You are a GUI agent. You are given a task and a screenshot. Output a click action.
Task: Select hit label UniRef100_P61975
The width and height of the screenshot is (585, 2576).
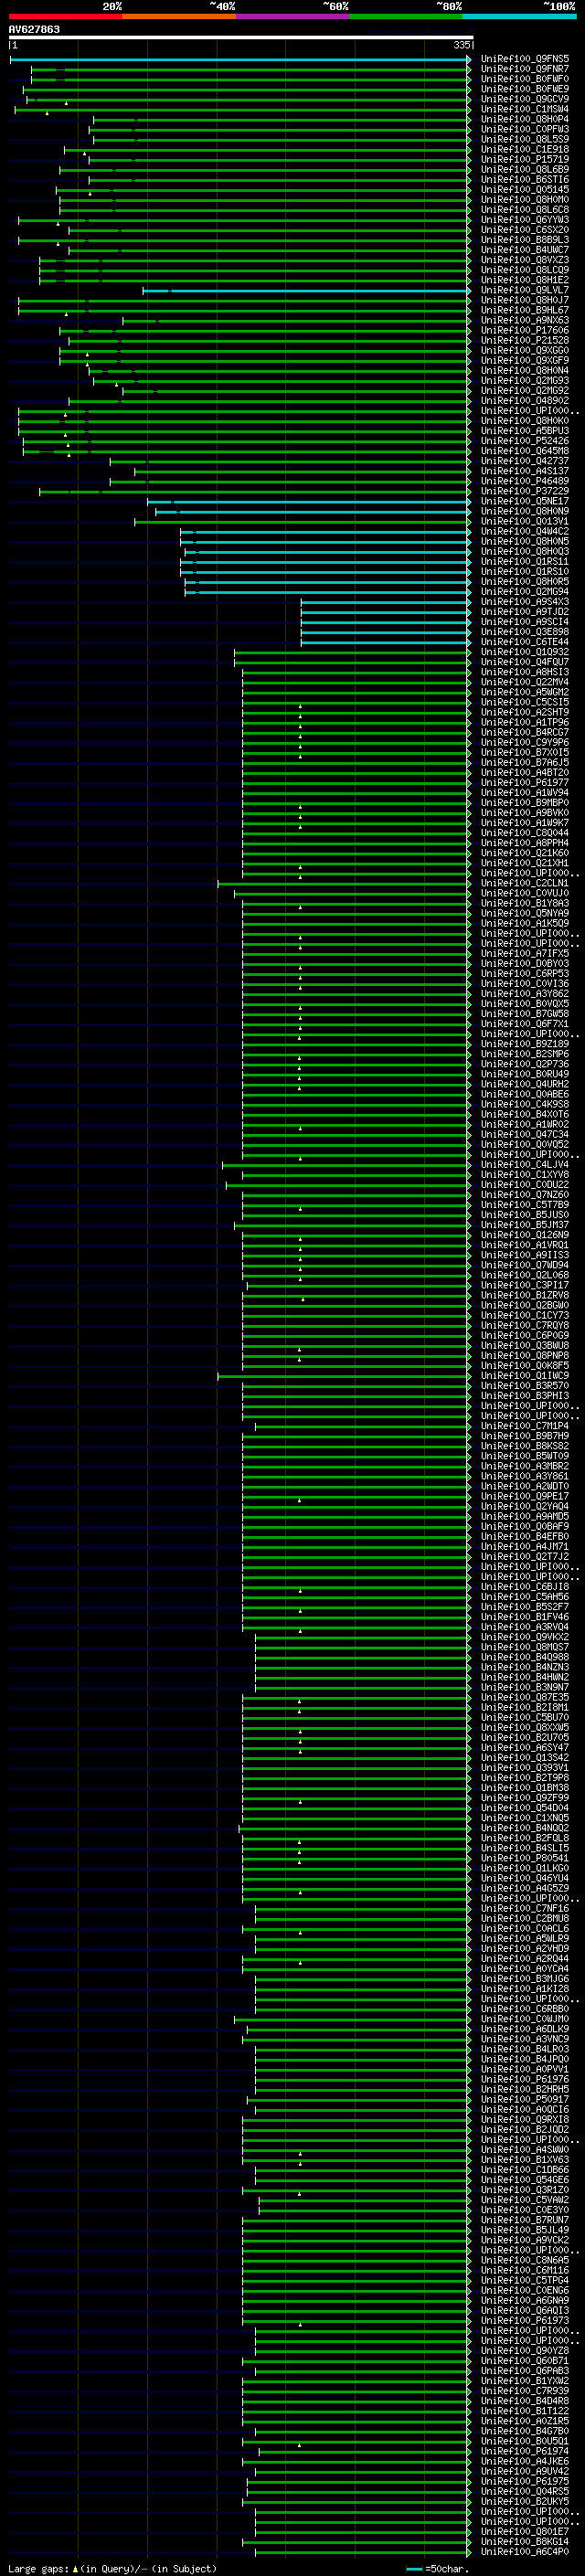pos(525,2481)
